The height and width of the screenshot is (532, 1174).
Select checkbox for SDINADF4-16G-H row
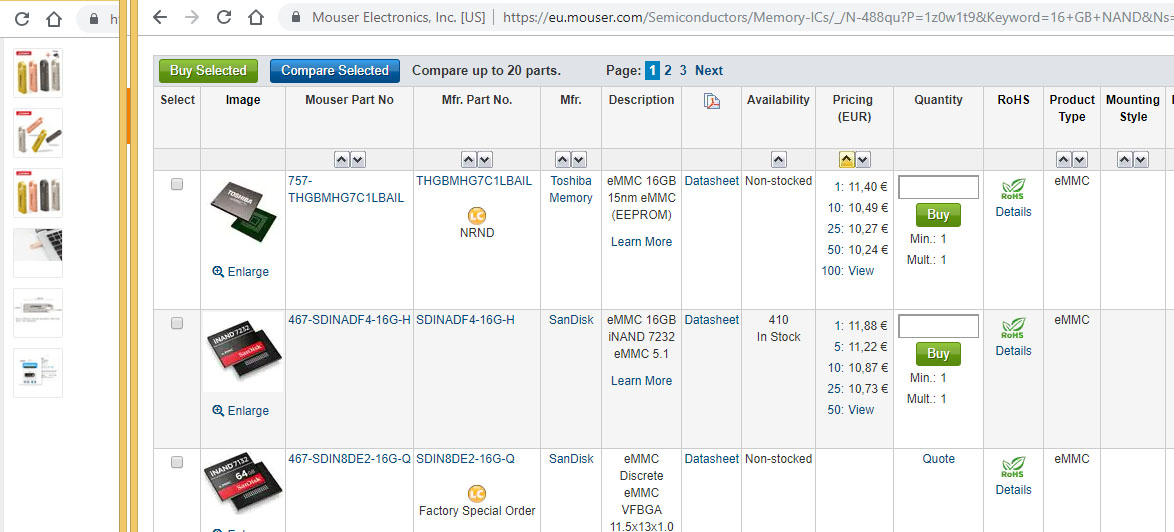coord(177,323)
